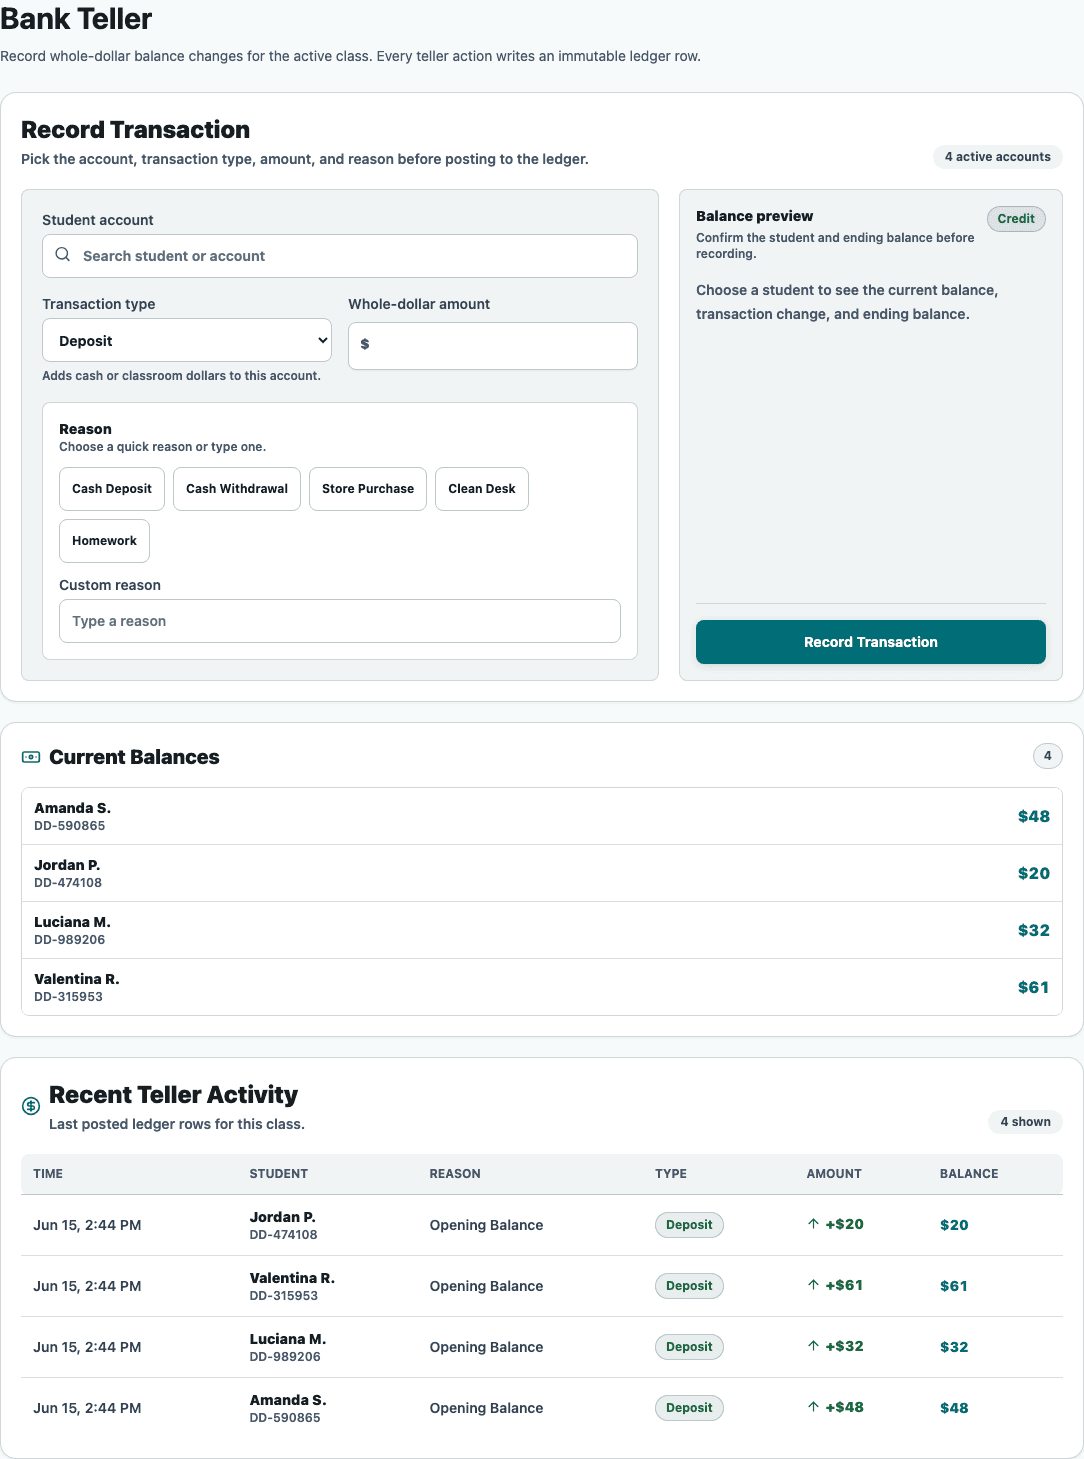
Task: Click the Custom reason text field
Action: pos(340,621)
